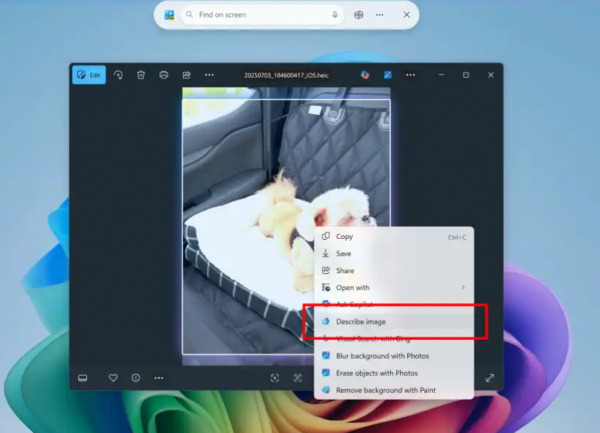Click the hexagon icon beside the search field

click(359, 15)
